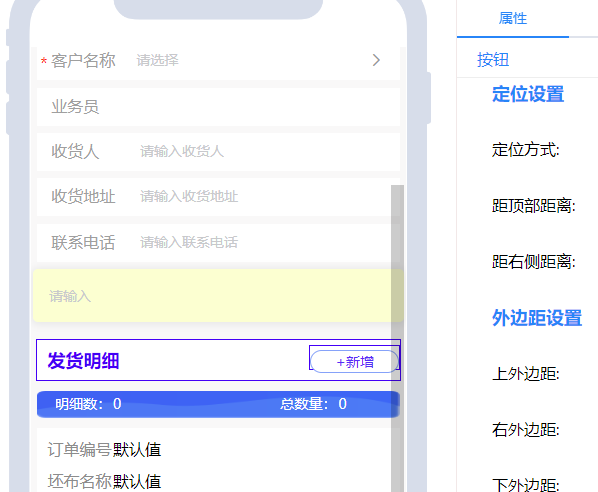Click the 联系电话 field label
Viewport: 598px width, 492px height.
[83, 242]
